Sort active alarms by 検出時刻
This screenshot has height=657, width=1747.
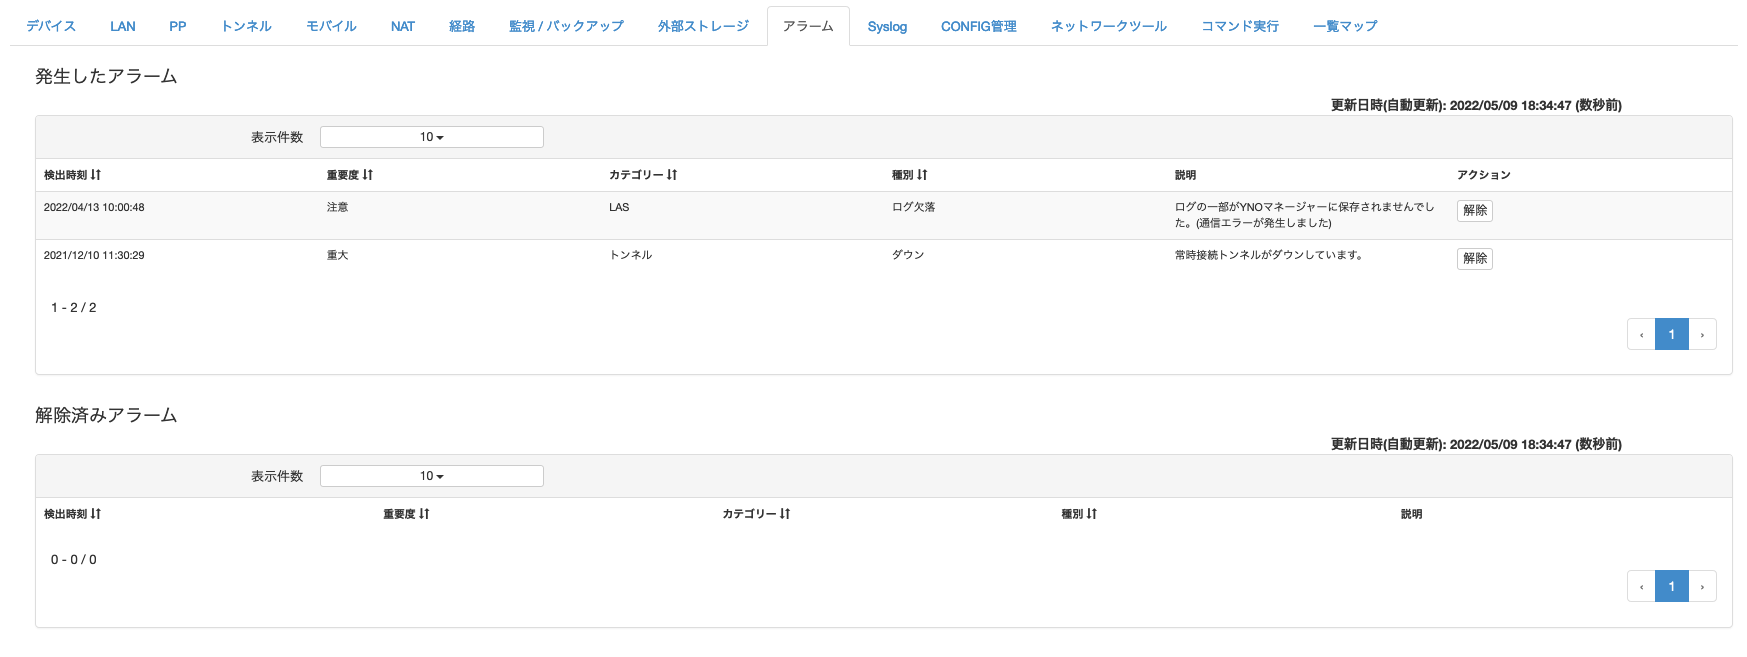click(x=72, y=175)
